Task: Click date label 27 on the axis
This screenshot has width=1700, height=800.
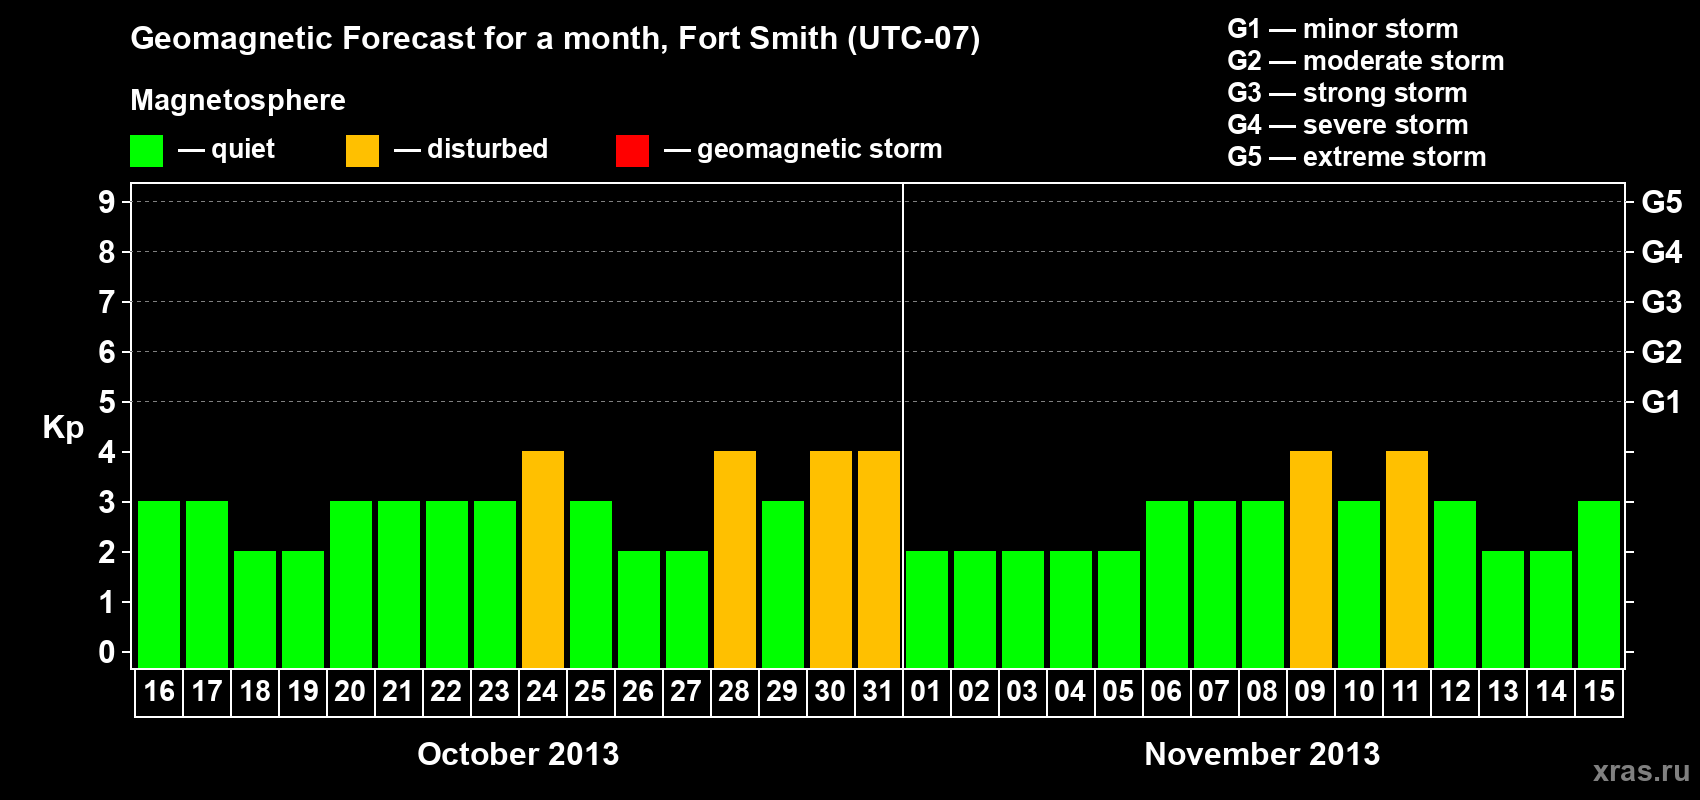Action: 686,691
